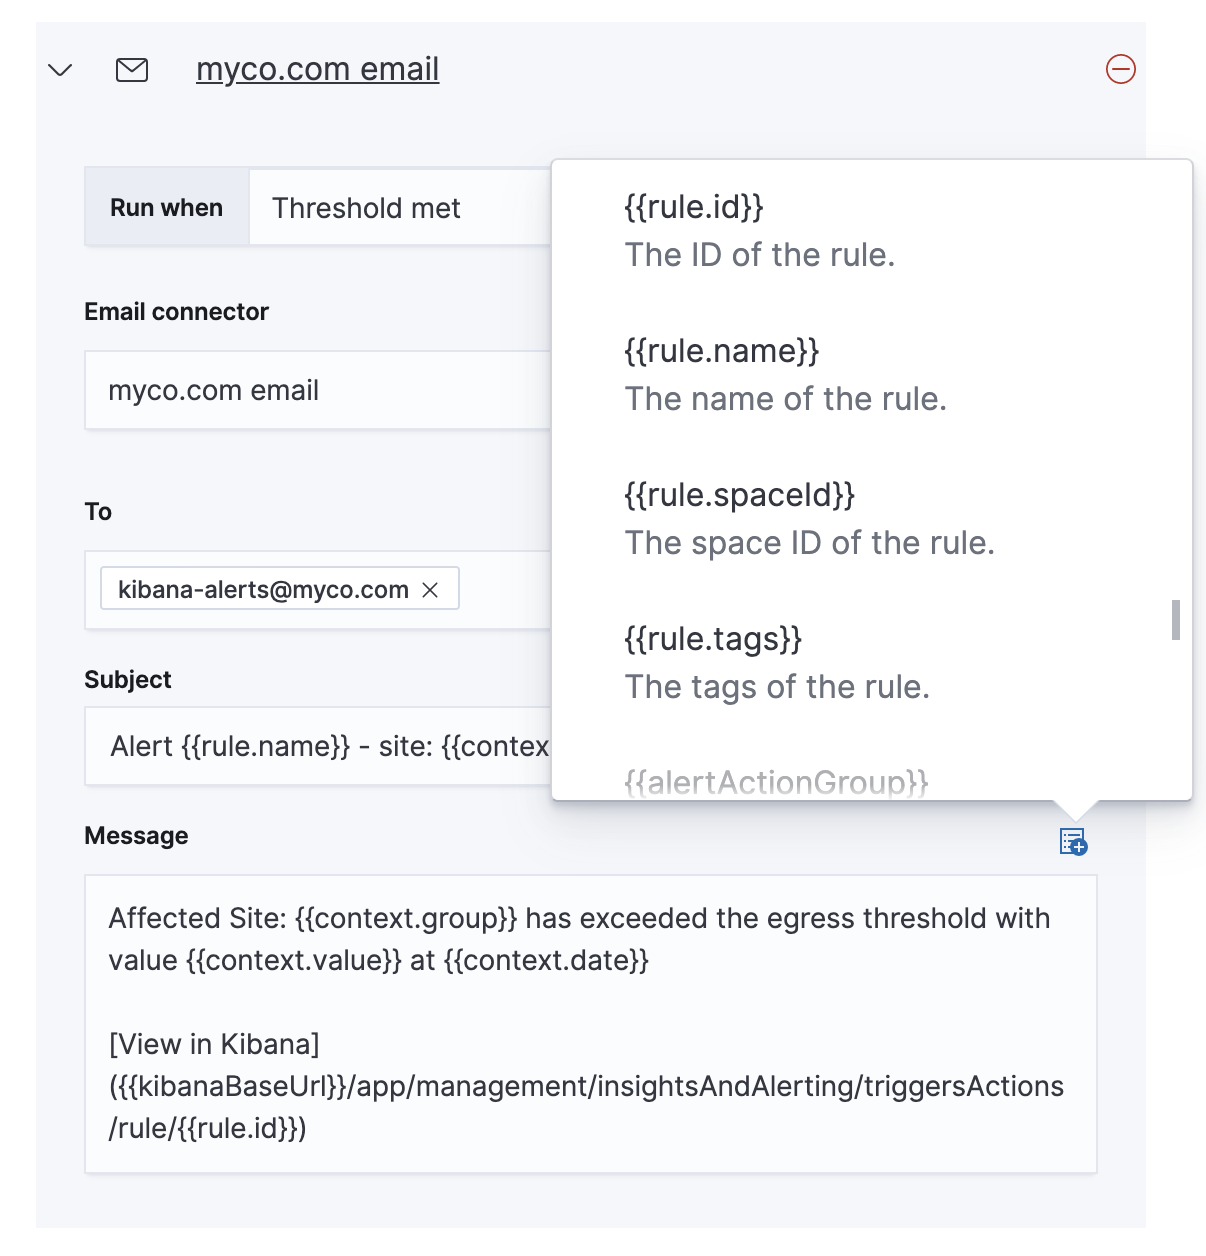1206x1256 pixels.
Task: Click the kibana-alerts@myco.com recipient pill
Action: tap(262, 590)
